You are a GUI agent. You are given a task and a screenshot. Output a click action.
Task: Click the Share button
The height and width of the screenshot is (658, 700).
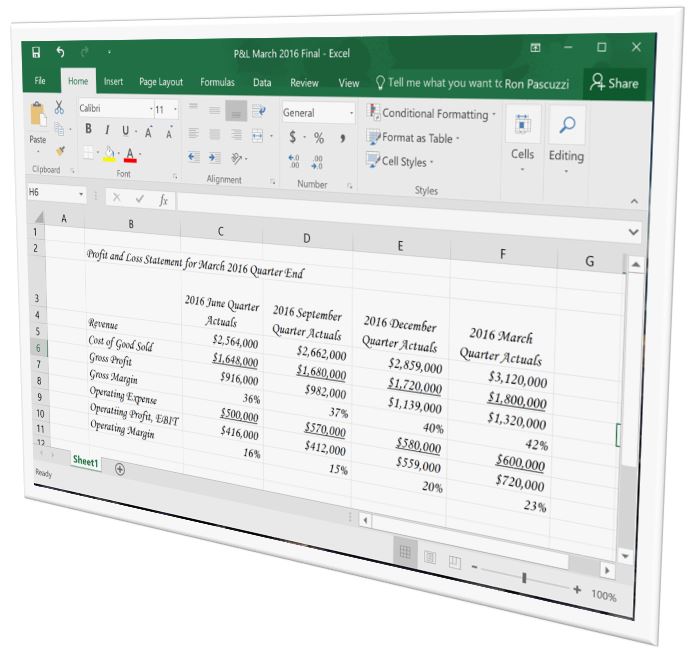tap(615, 84)
